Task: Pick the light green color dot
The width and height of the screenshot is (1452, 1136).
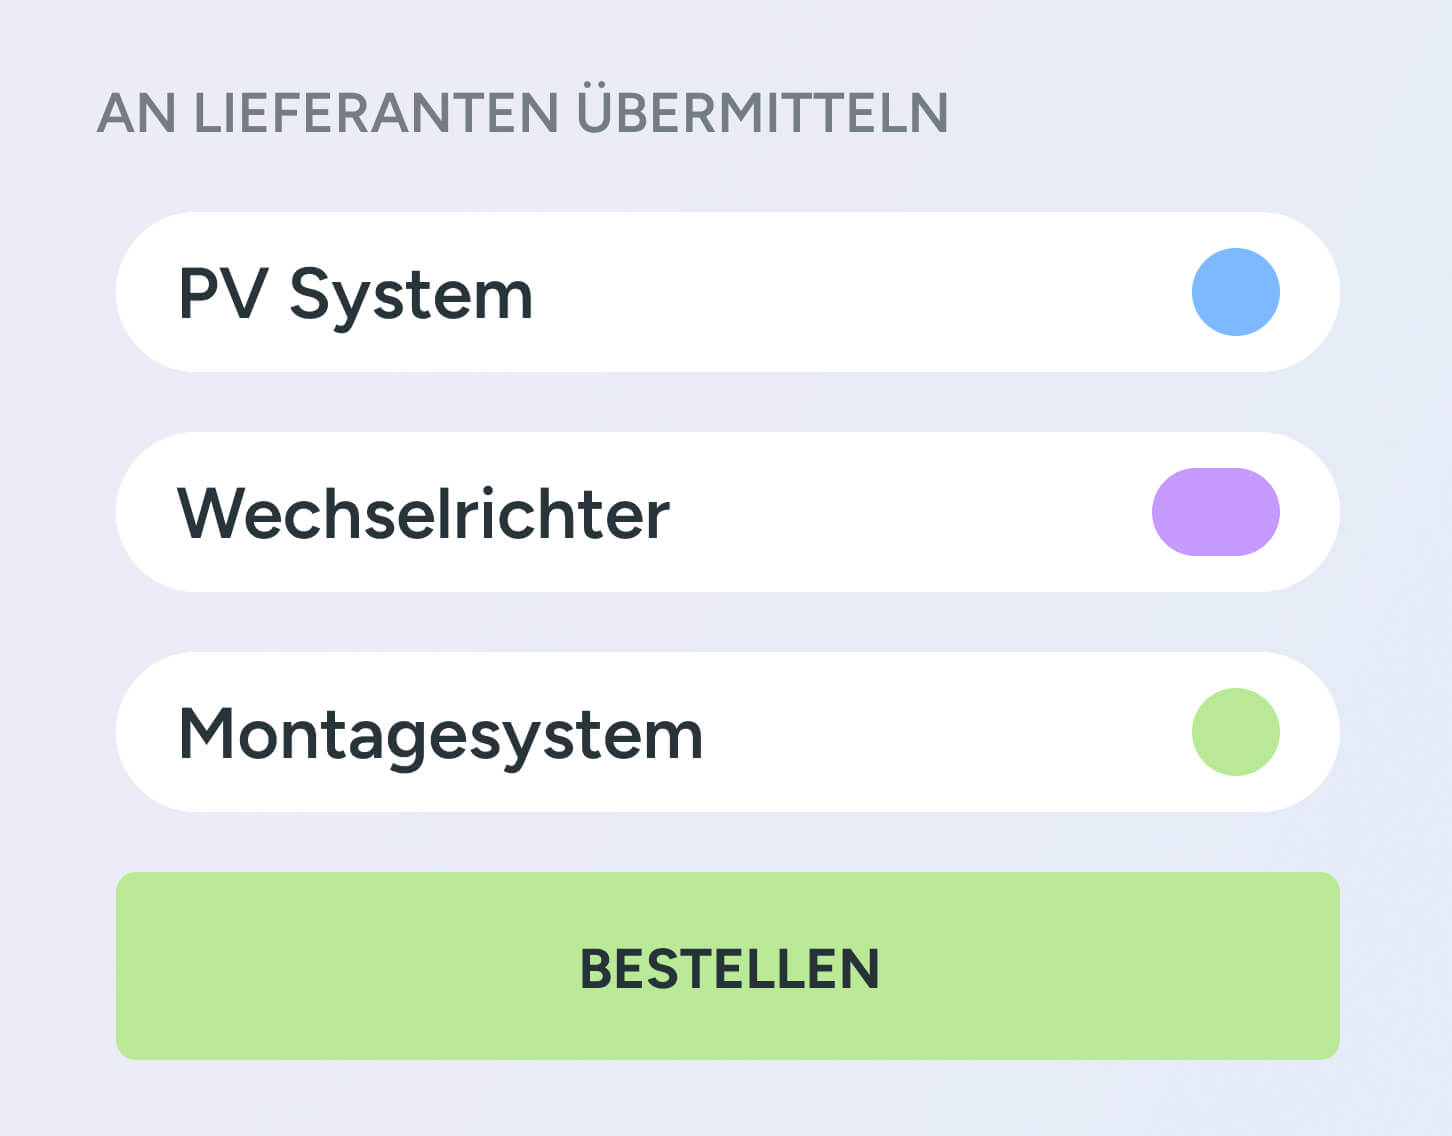Action: pos(1235,732)
